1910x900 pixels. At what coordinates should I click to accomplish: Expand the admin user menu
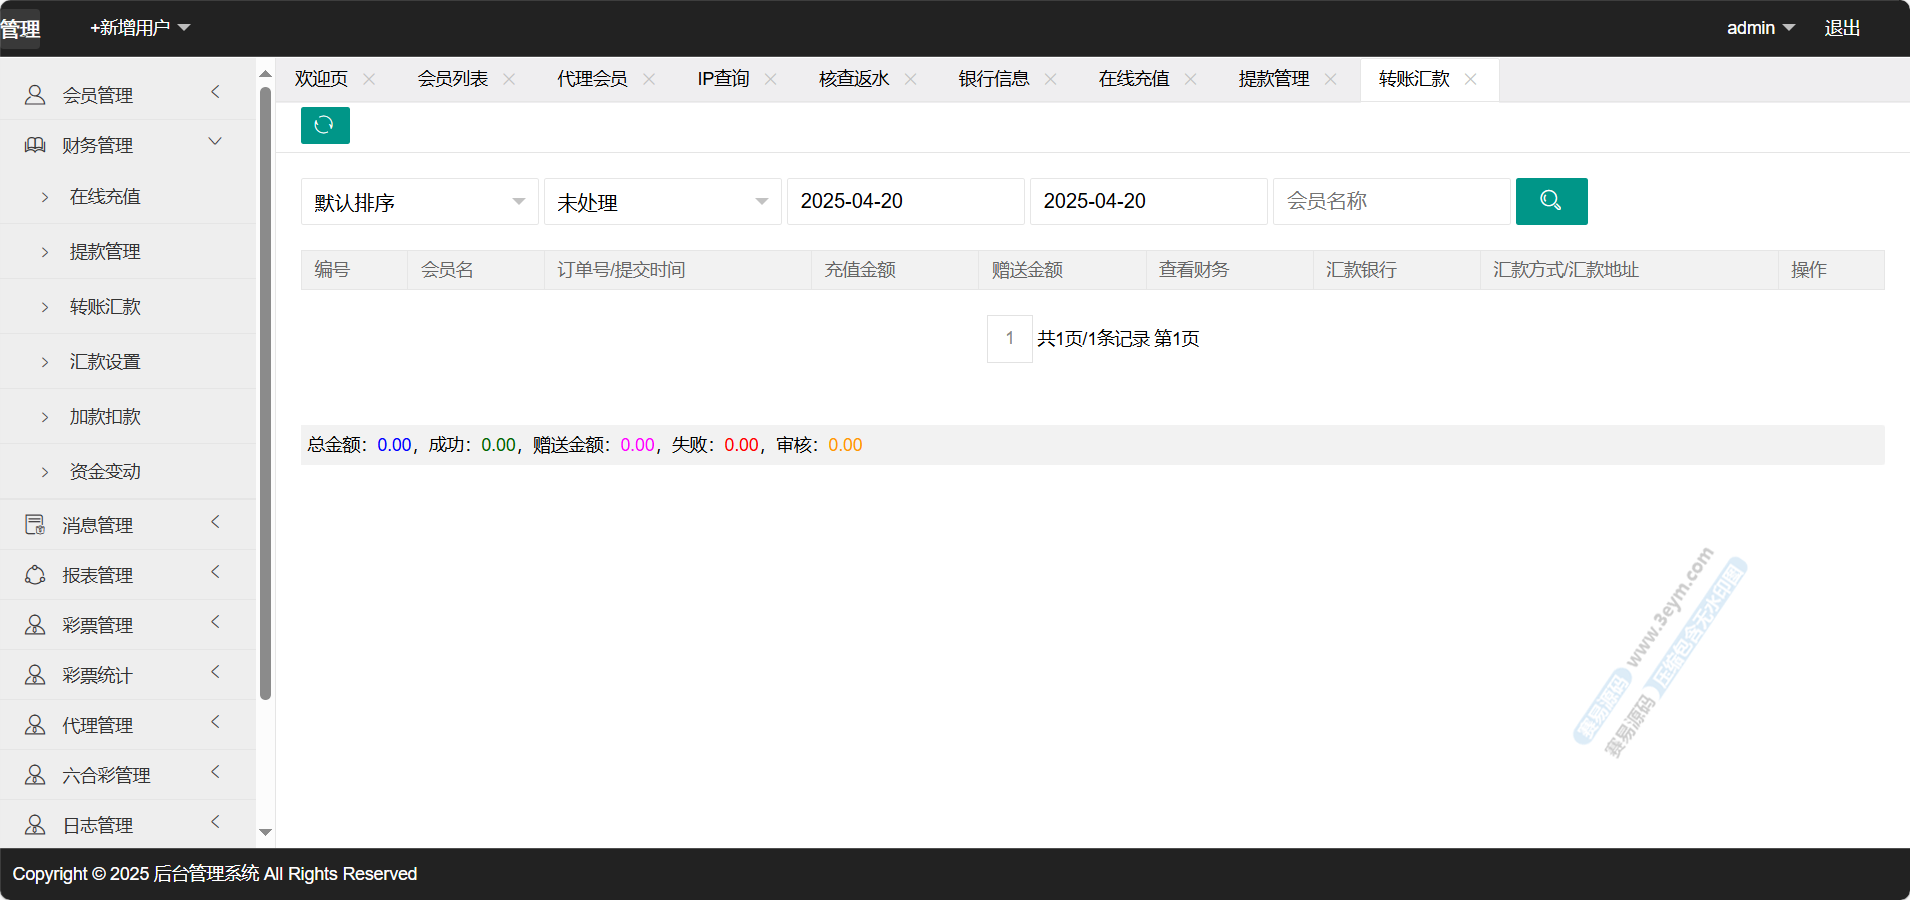(x=1760, y=28)
